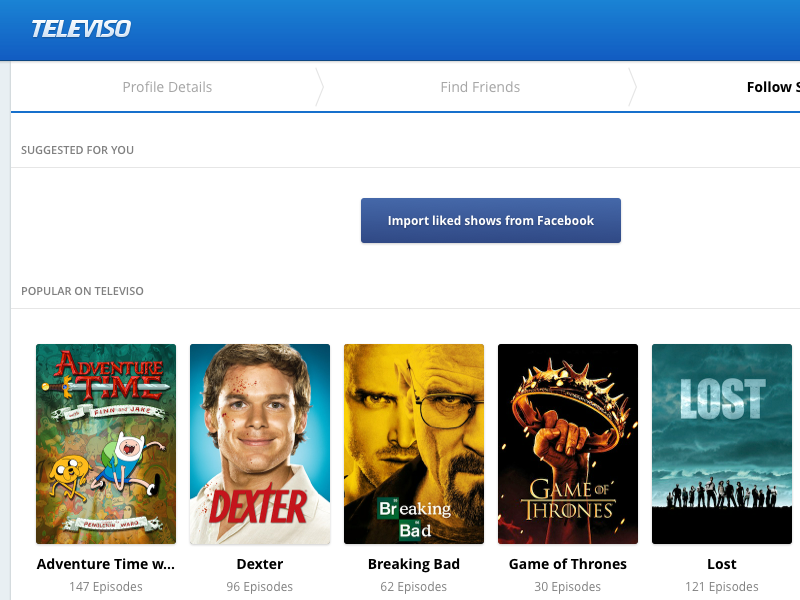Screen dimensions: 800x600
Task: Select the Follow Shows step tab
Action: (773, 87)
